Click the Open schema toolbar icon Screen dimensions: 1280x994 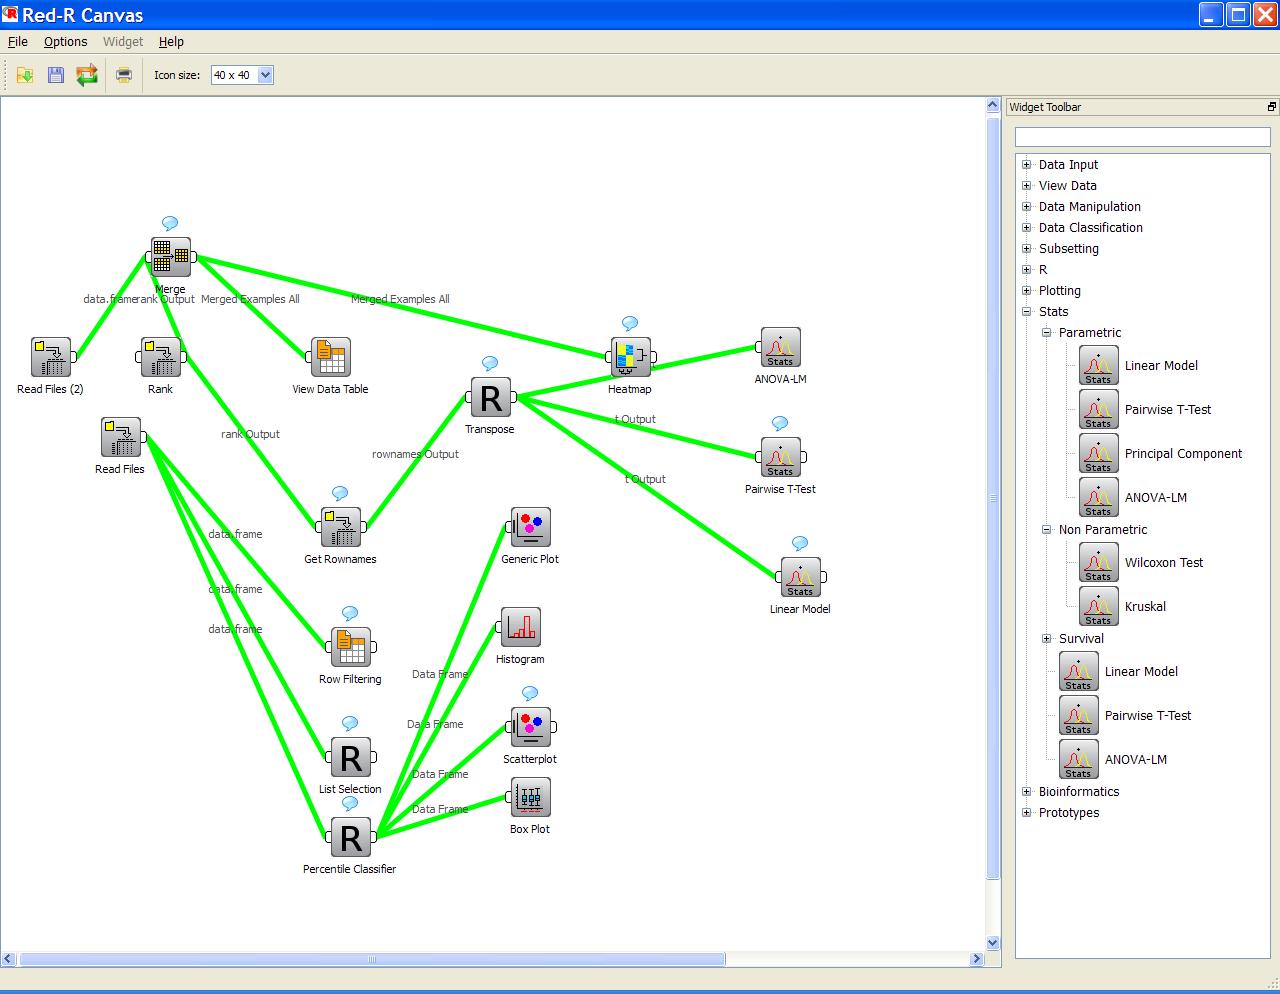[x=25, y=75]
